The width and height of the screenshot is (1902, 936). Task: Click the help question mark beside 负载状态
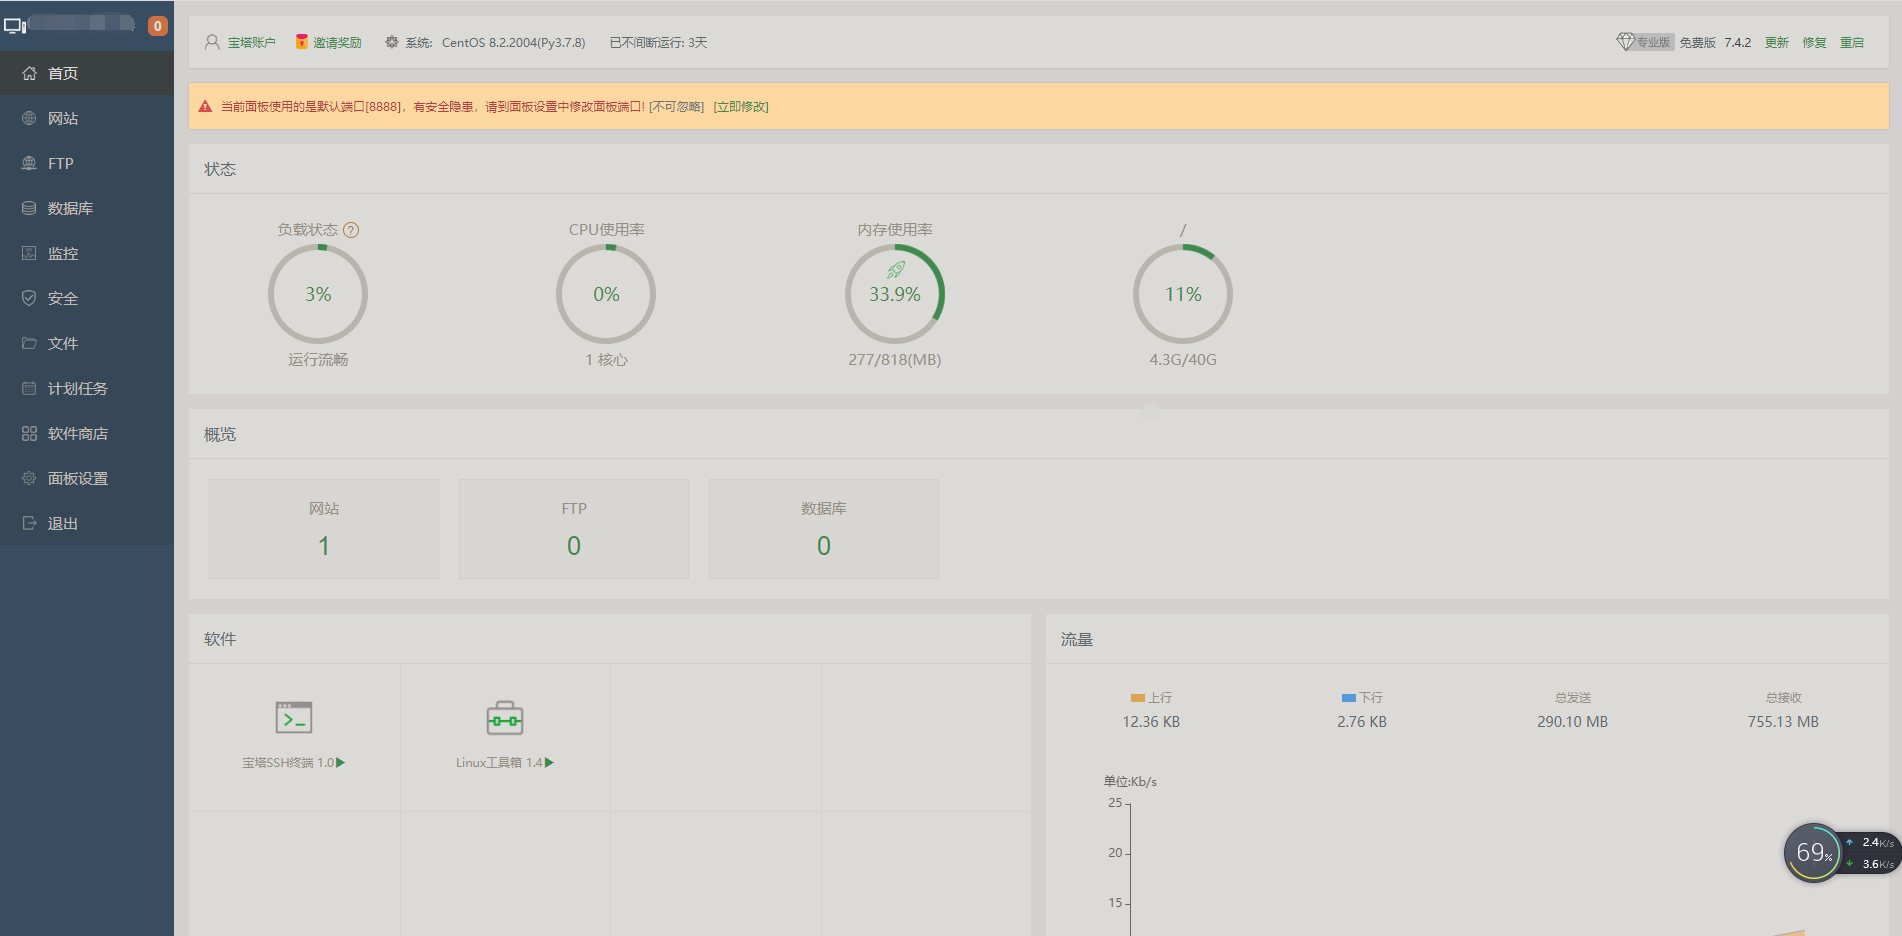coord(351,230)
